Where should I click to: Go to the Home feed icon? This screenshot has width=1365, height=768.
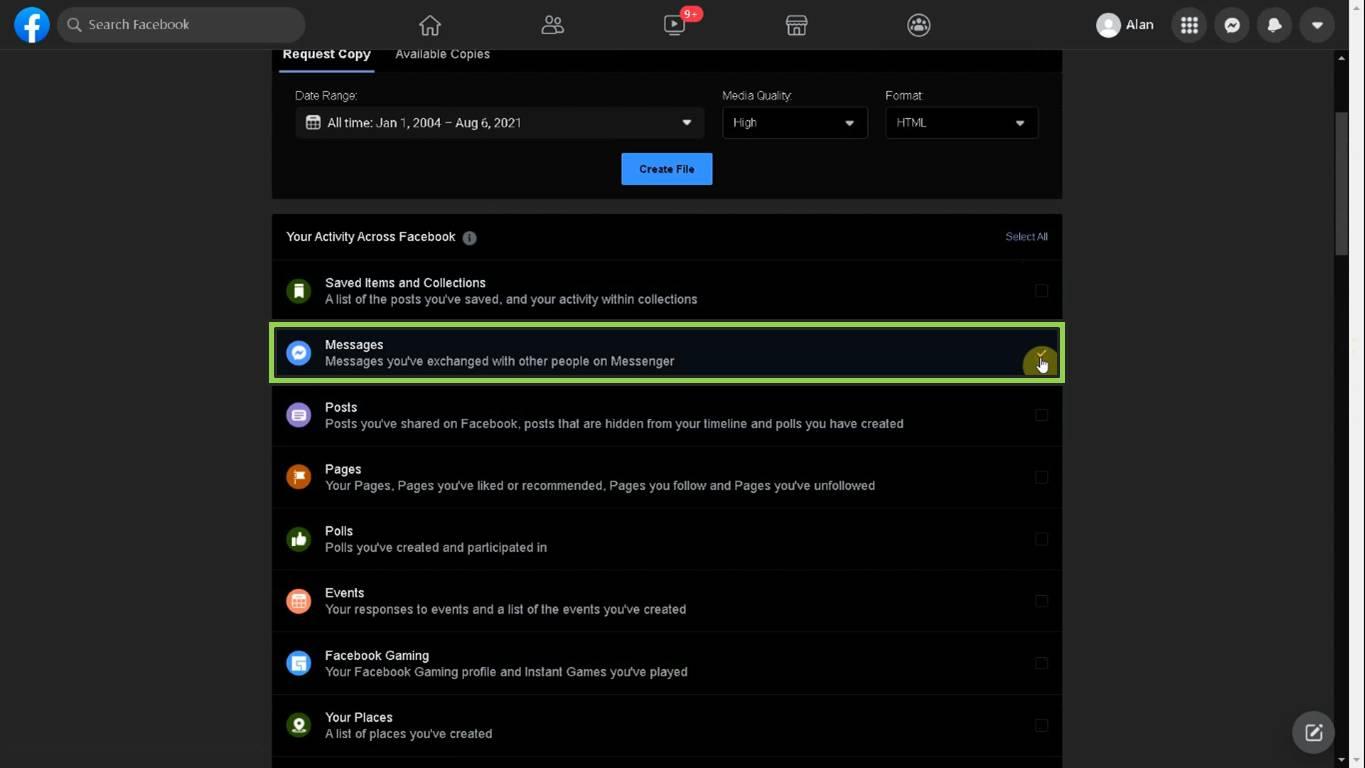pos(430,25)
